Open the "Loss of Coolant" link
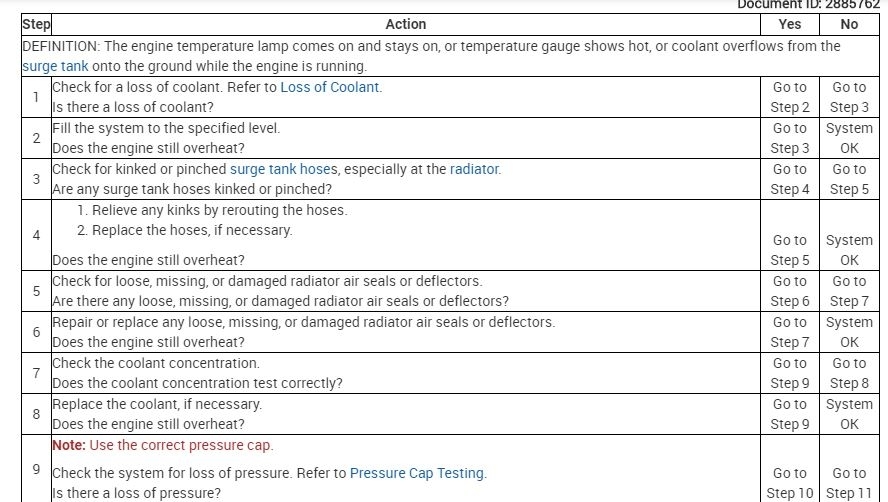 330,87
